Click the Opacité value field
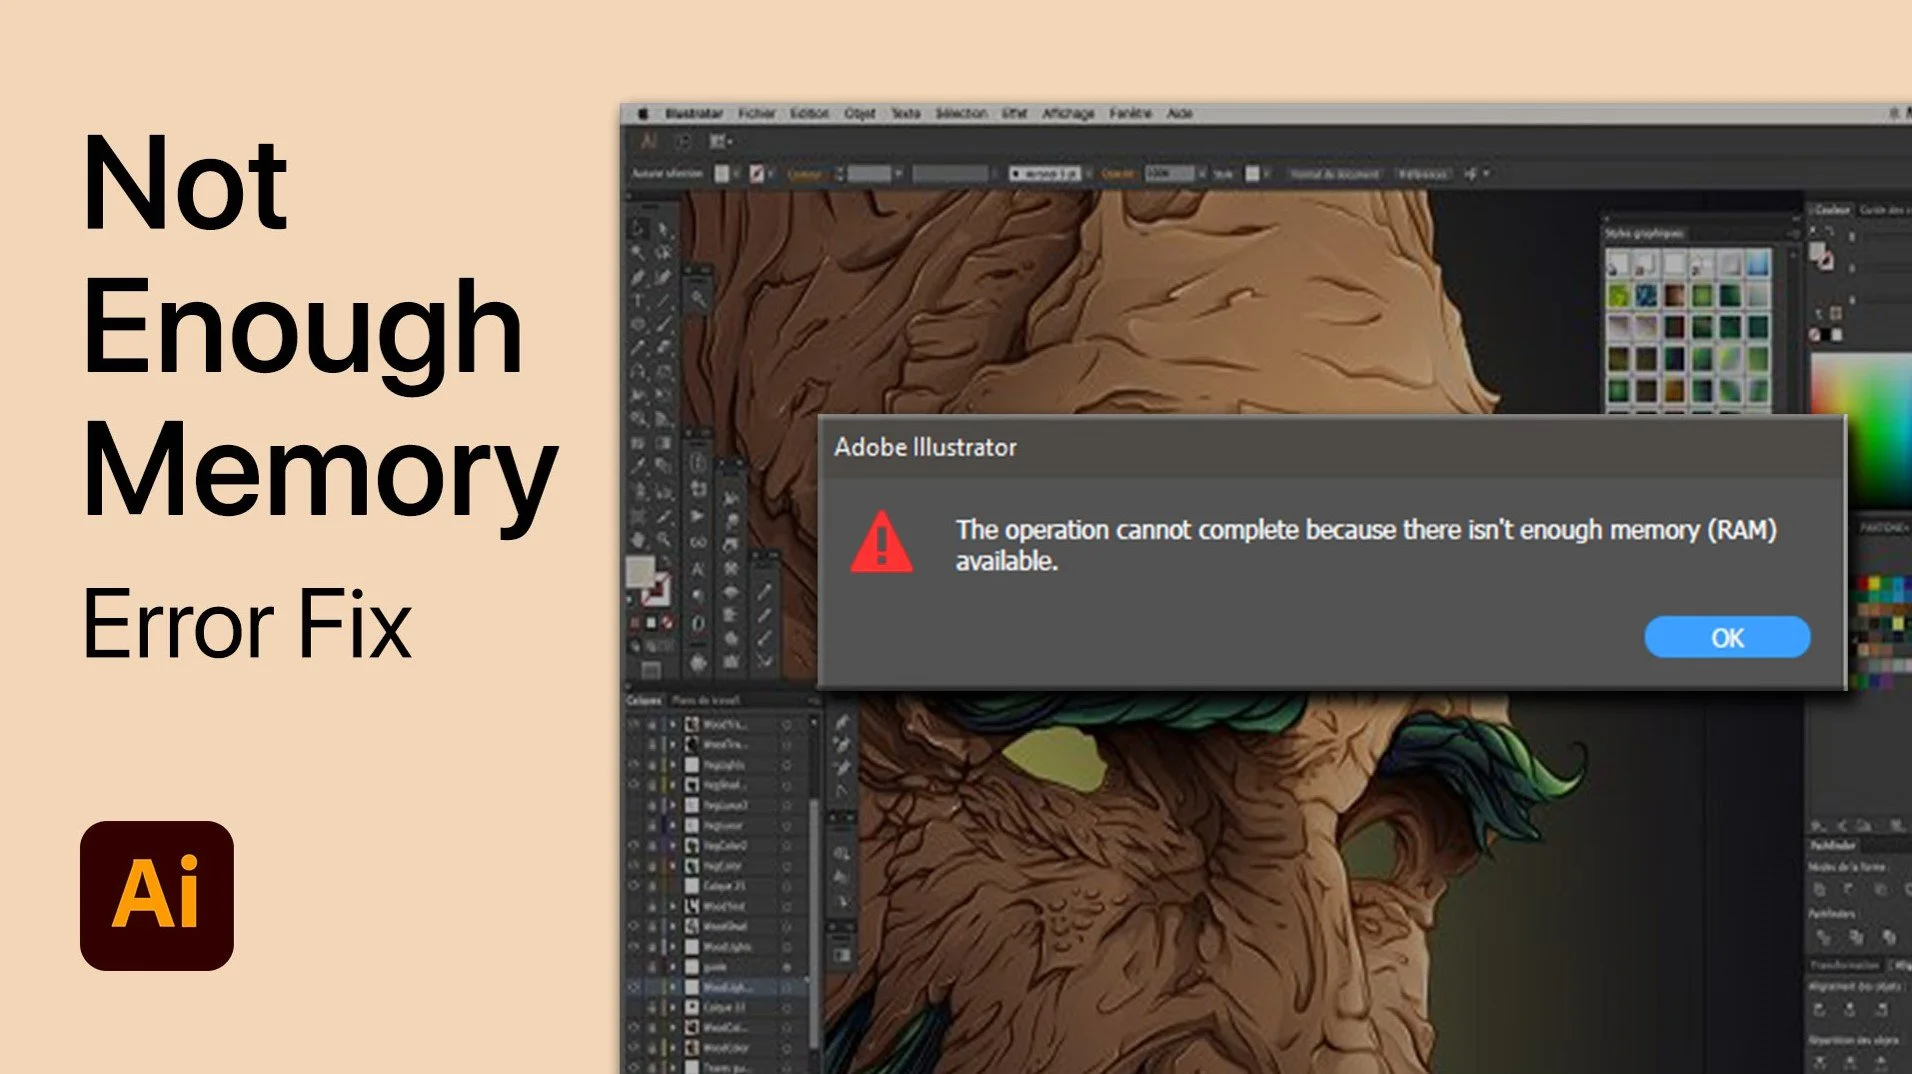 [1169, 174]
